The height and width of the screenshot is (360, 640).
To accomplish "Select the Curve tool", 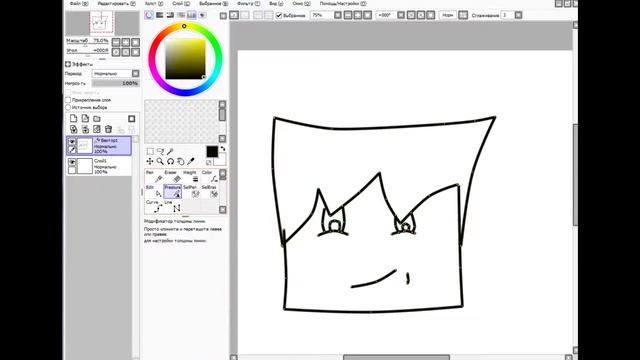I will coord(154,206).
